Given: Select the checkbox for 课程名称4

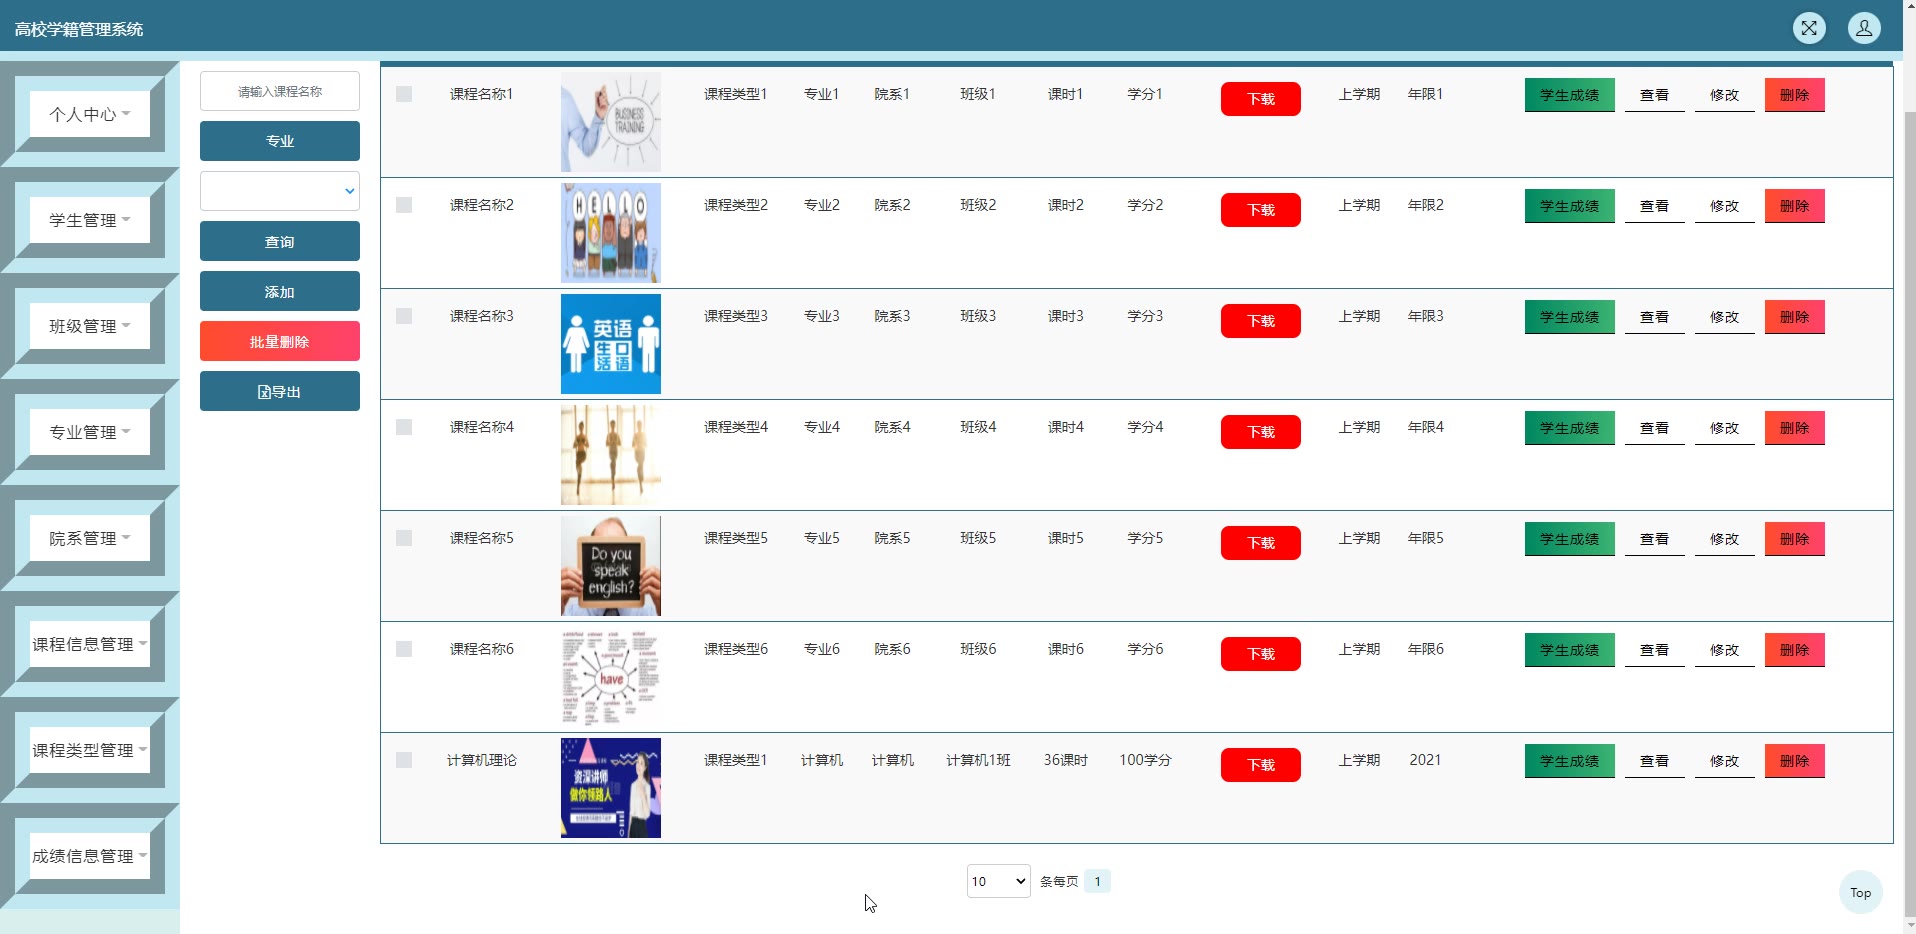Looking at the screenshot, I should click(404, 427).
